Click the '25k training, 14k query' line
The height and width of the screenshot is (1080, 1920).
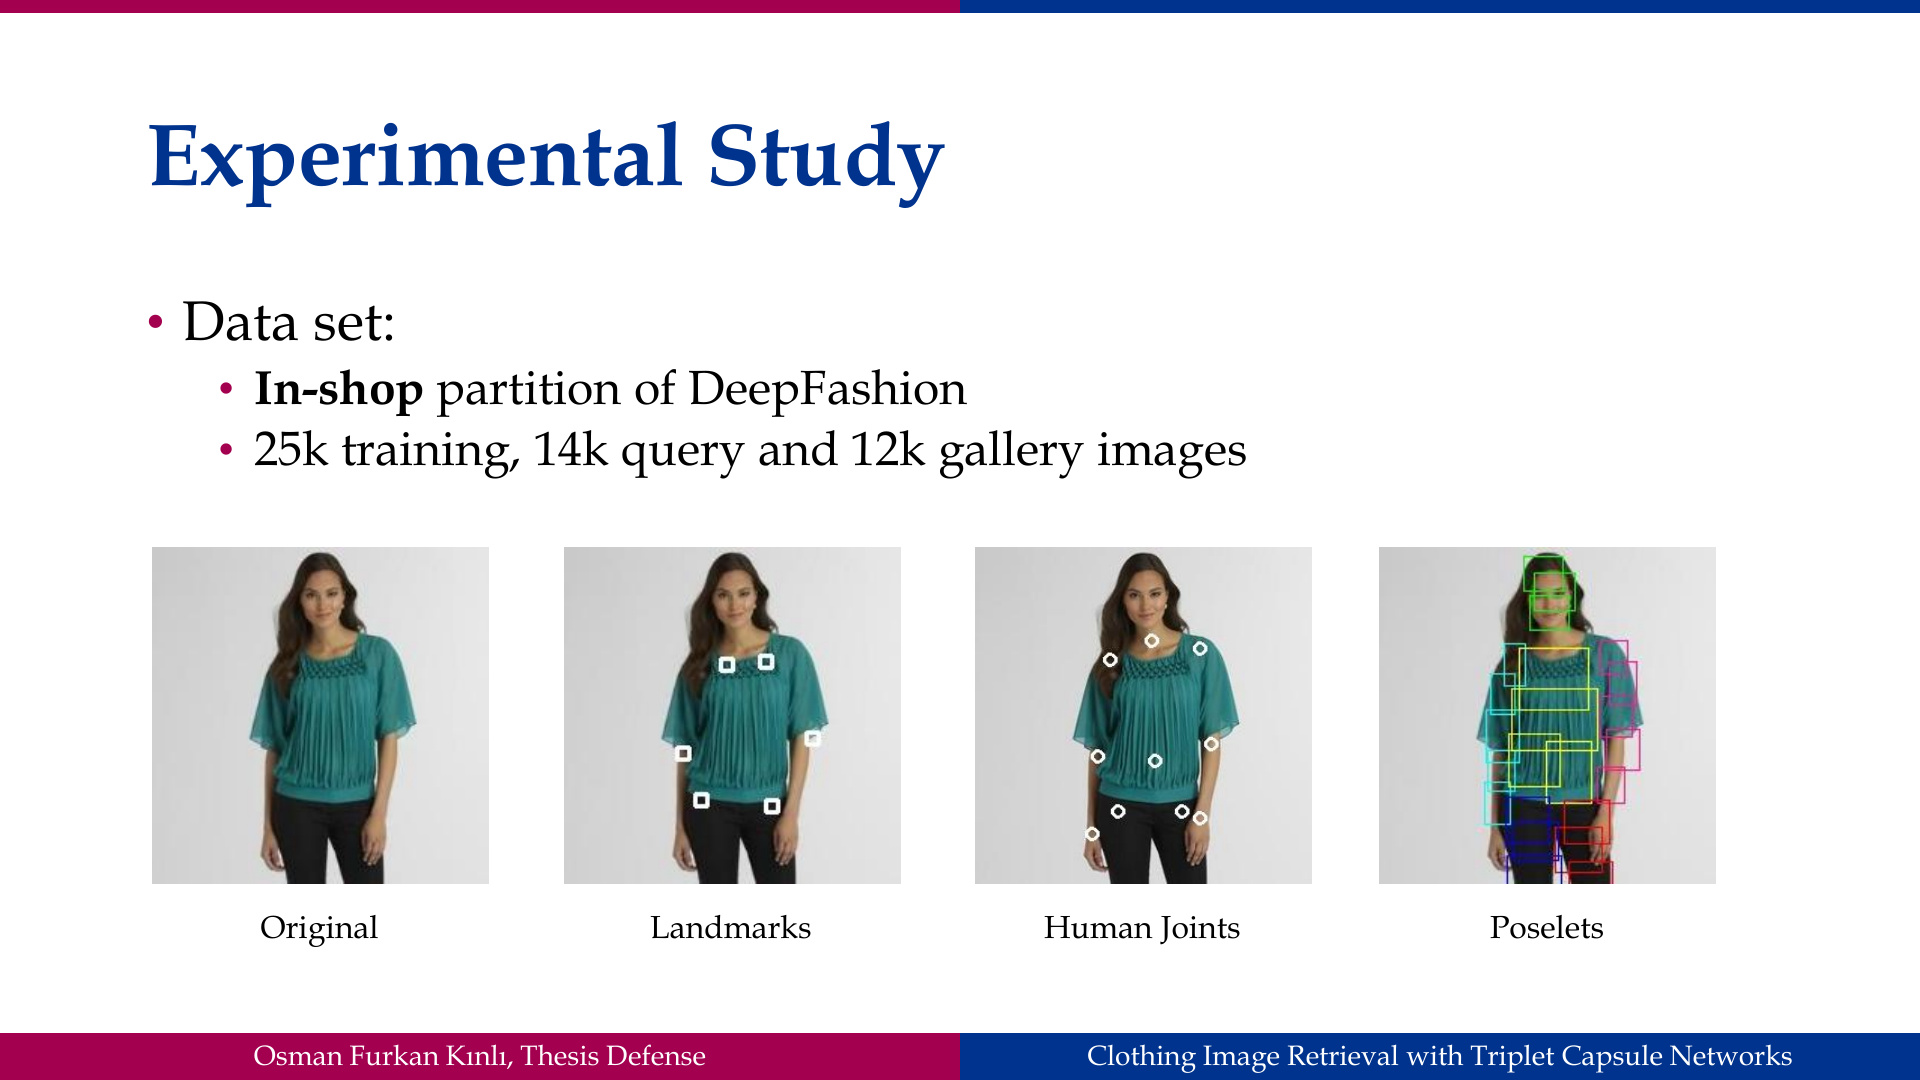coord(750,450)
